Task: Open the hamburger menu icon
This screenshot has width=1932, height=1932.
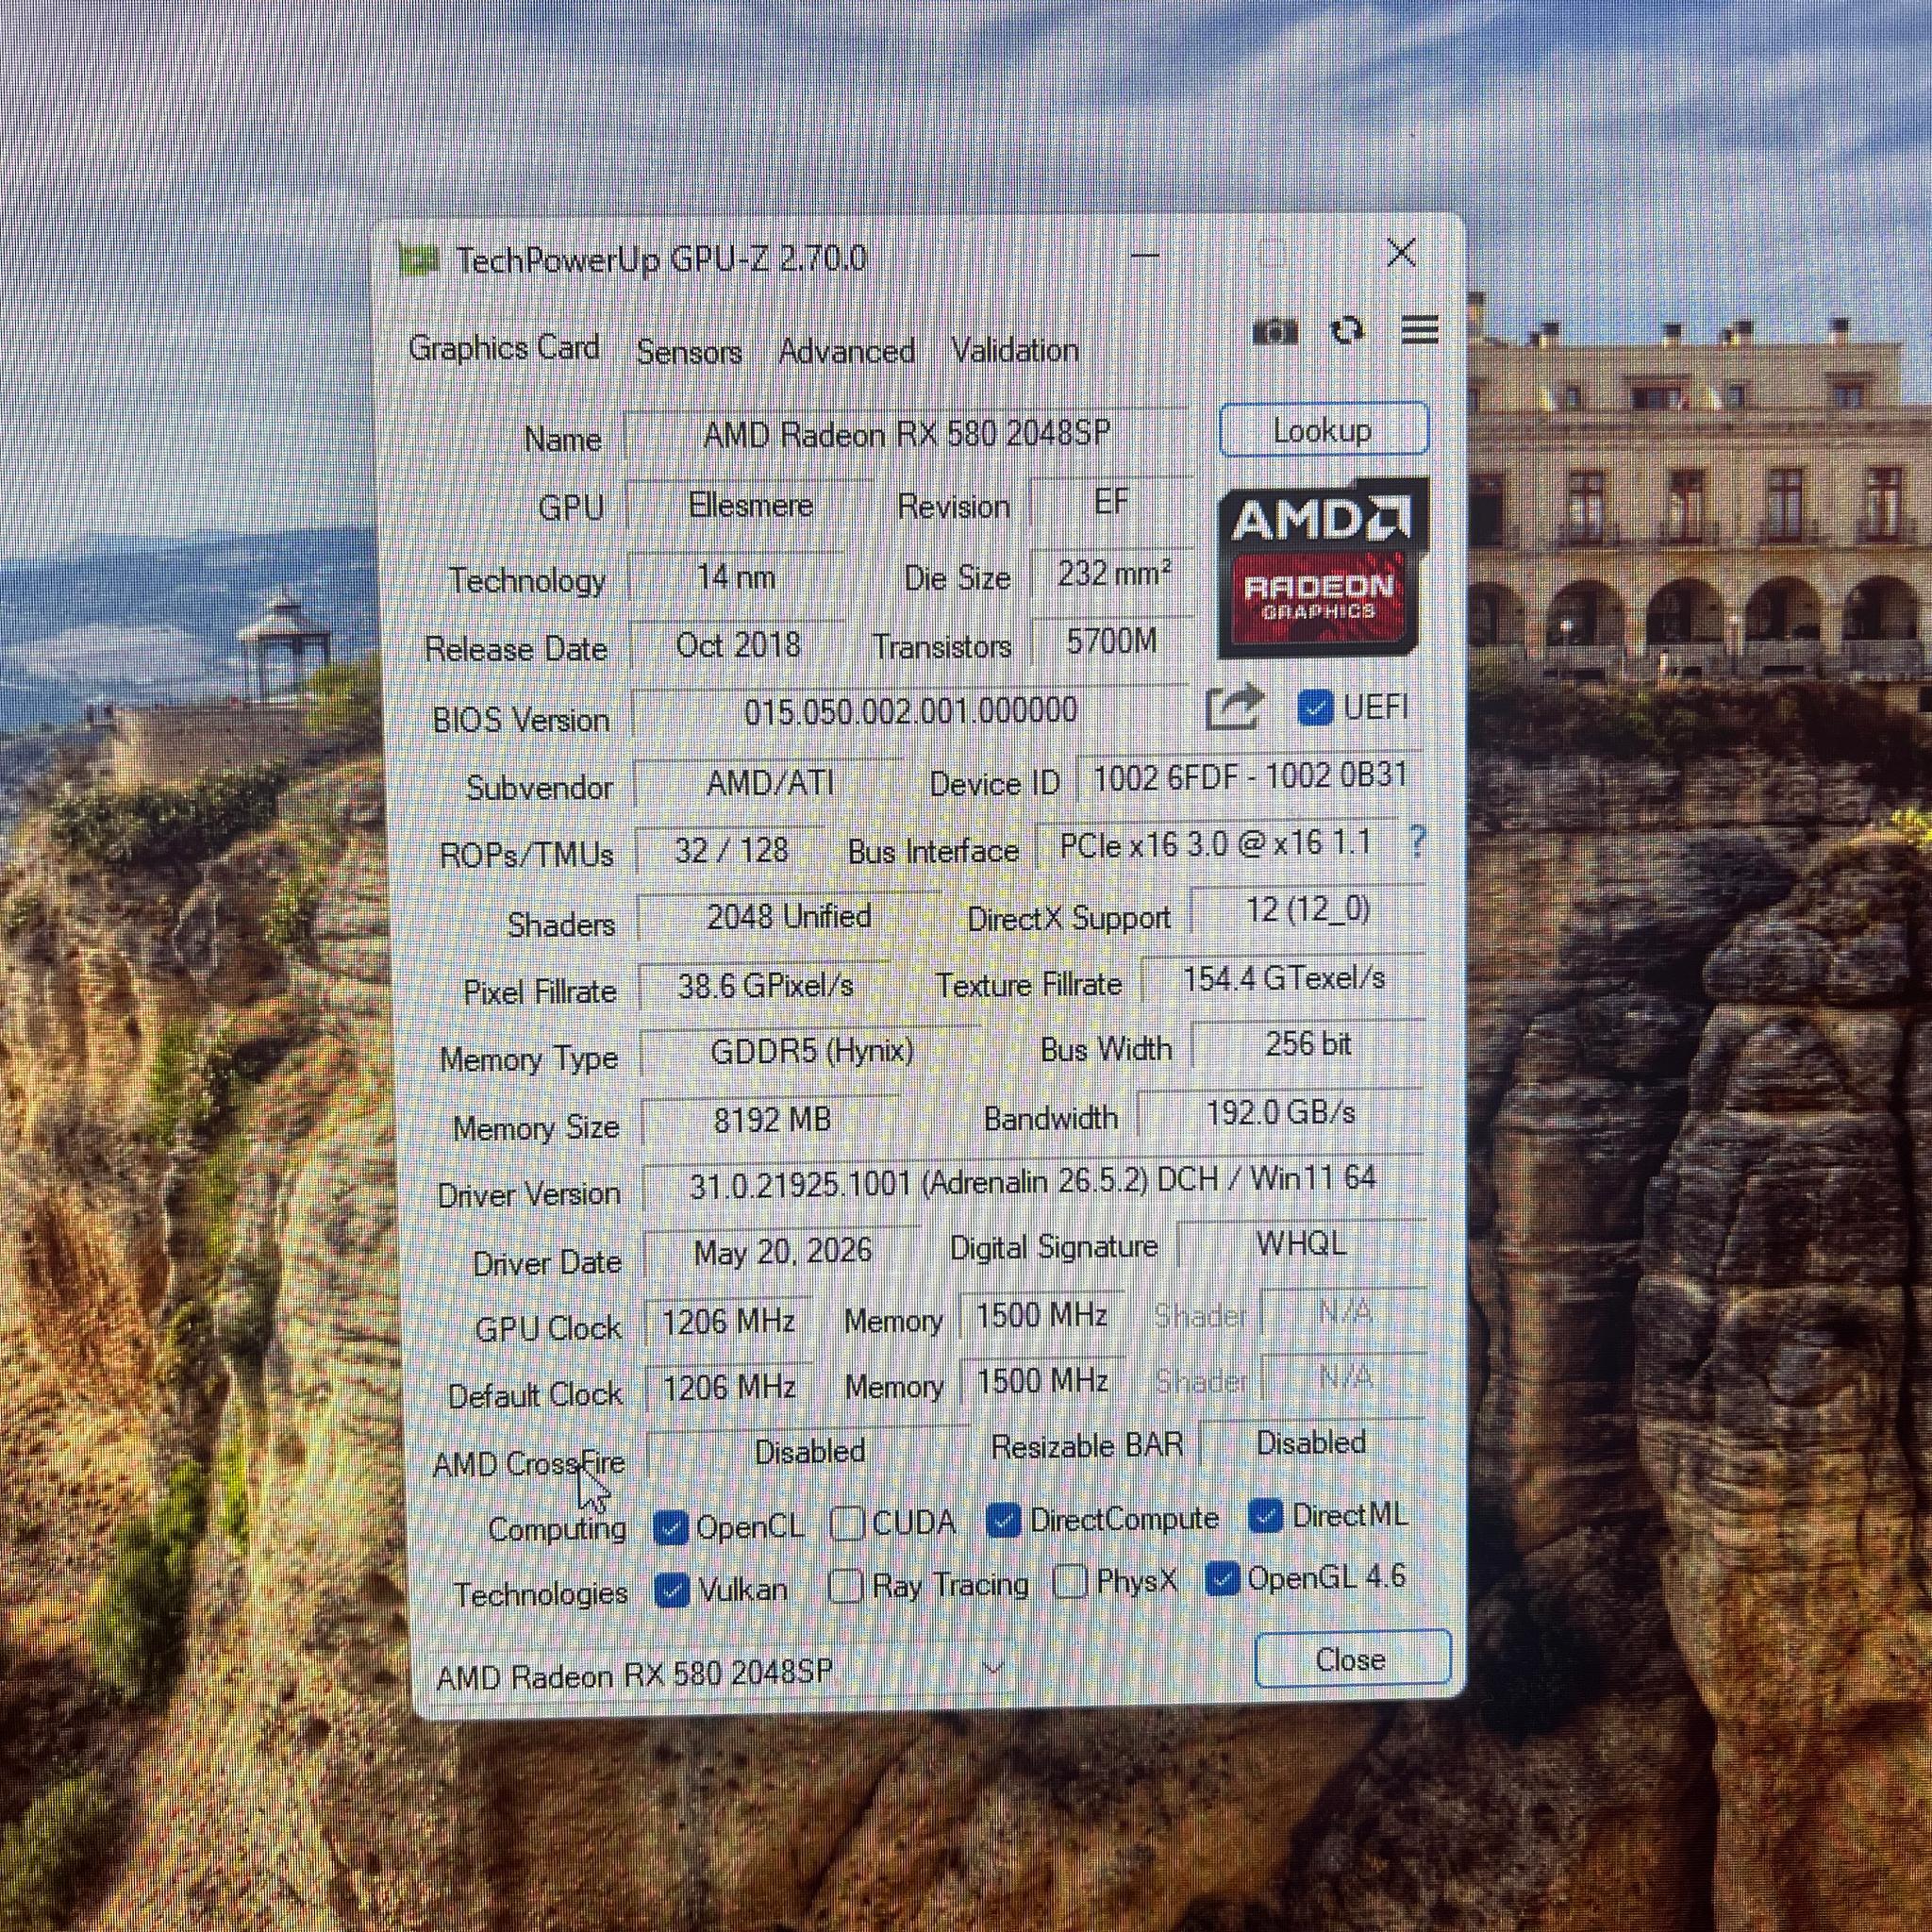Action: click(1420, 329)
